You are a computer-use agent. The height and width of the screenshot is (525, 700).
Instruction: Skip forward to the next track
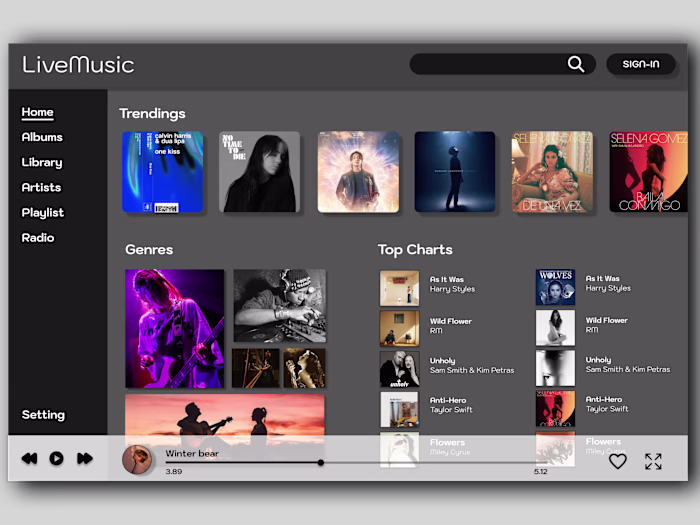[x=85, y=458]
